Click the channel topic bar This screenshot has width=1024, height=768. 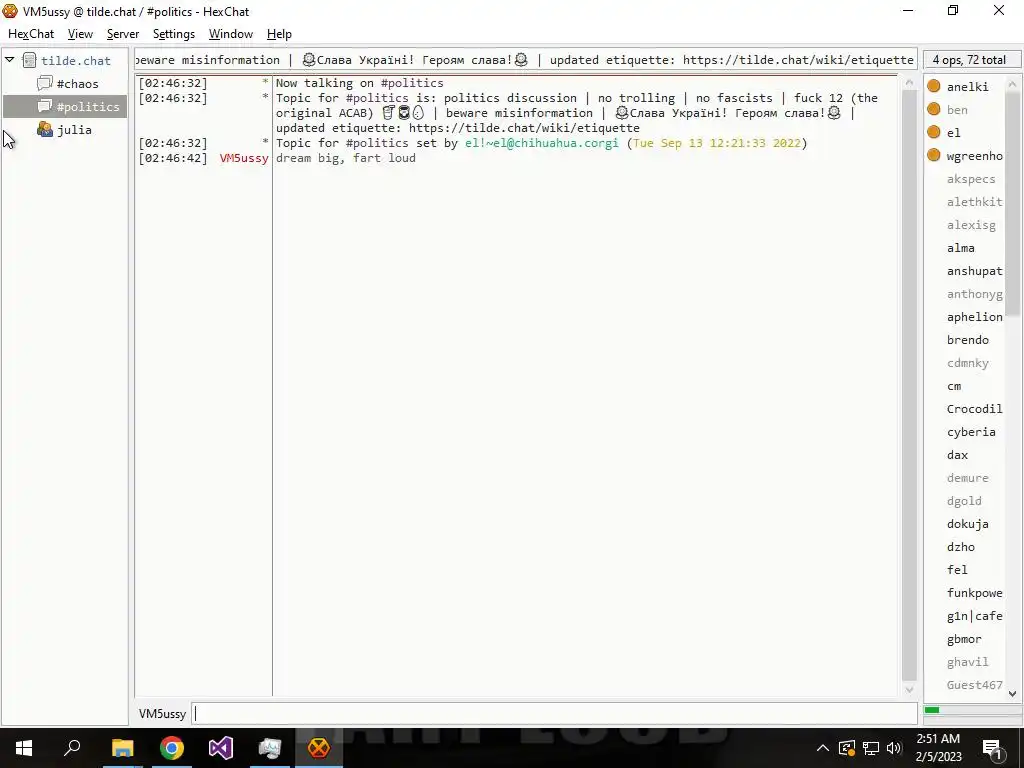click(x=526, y=59)
